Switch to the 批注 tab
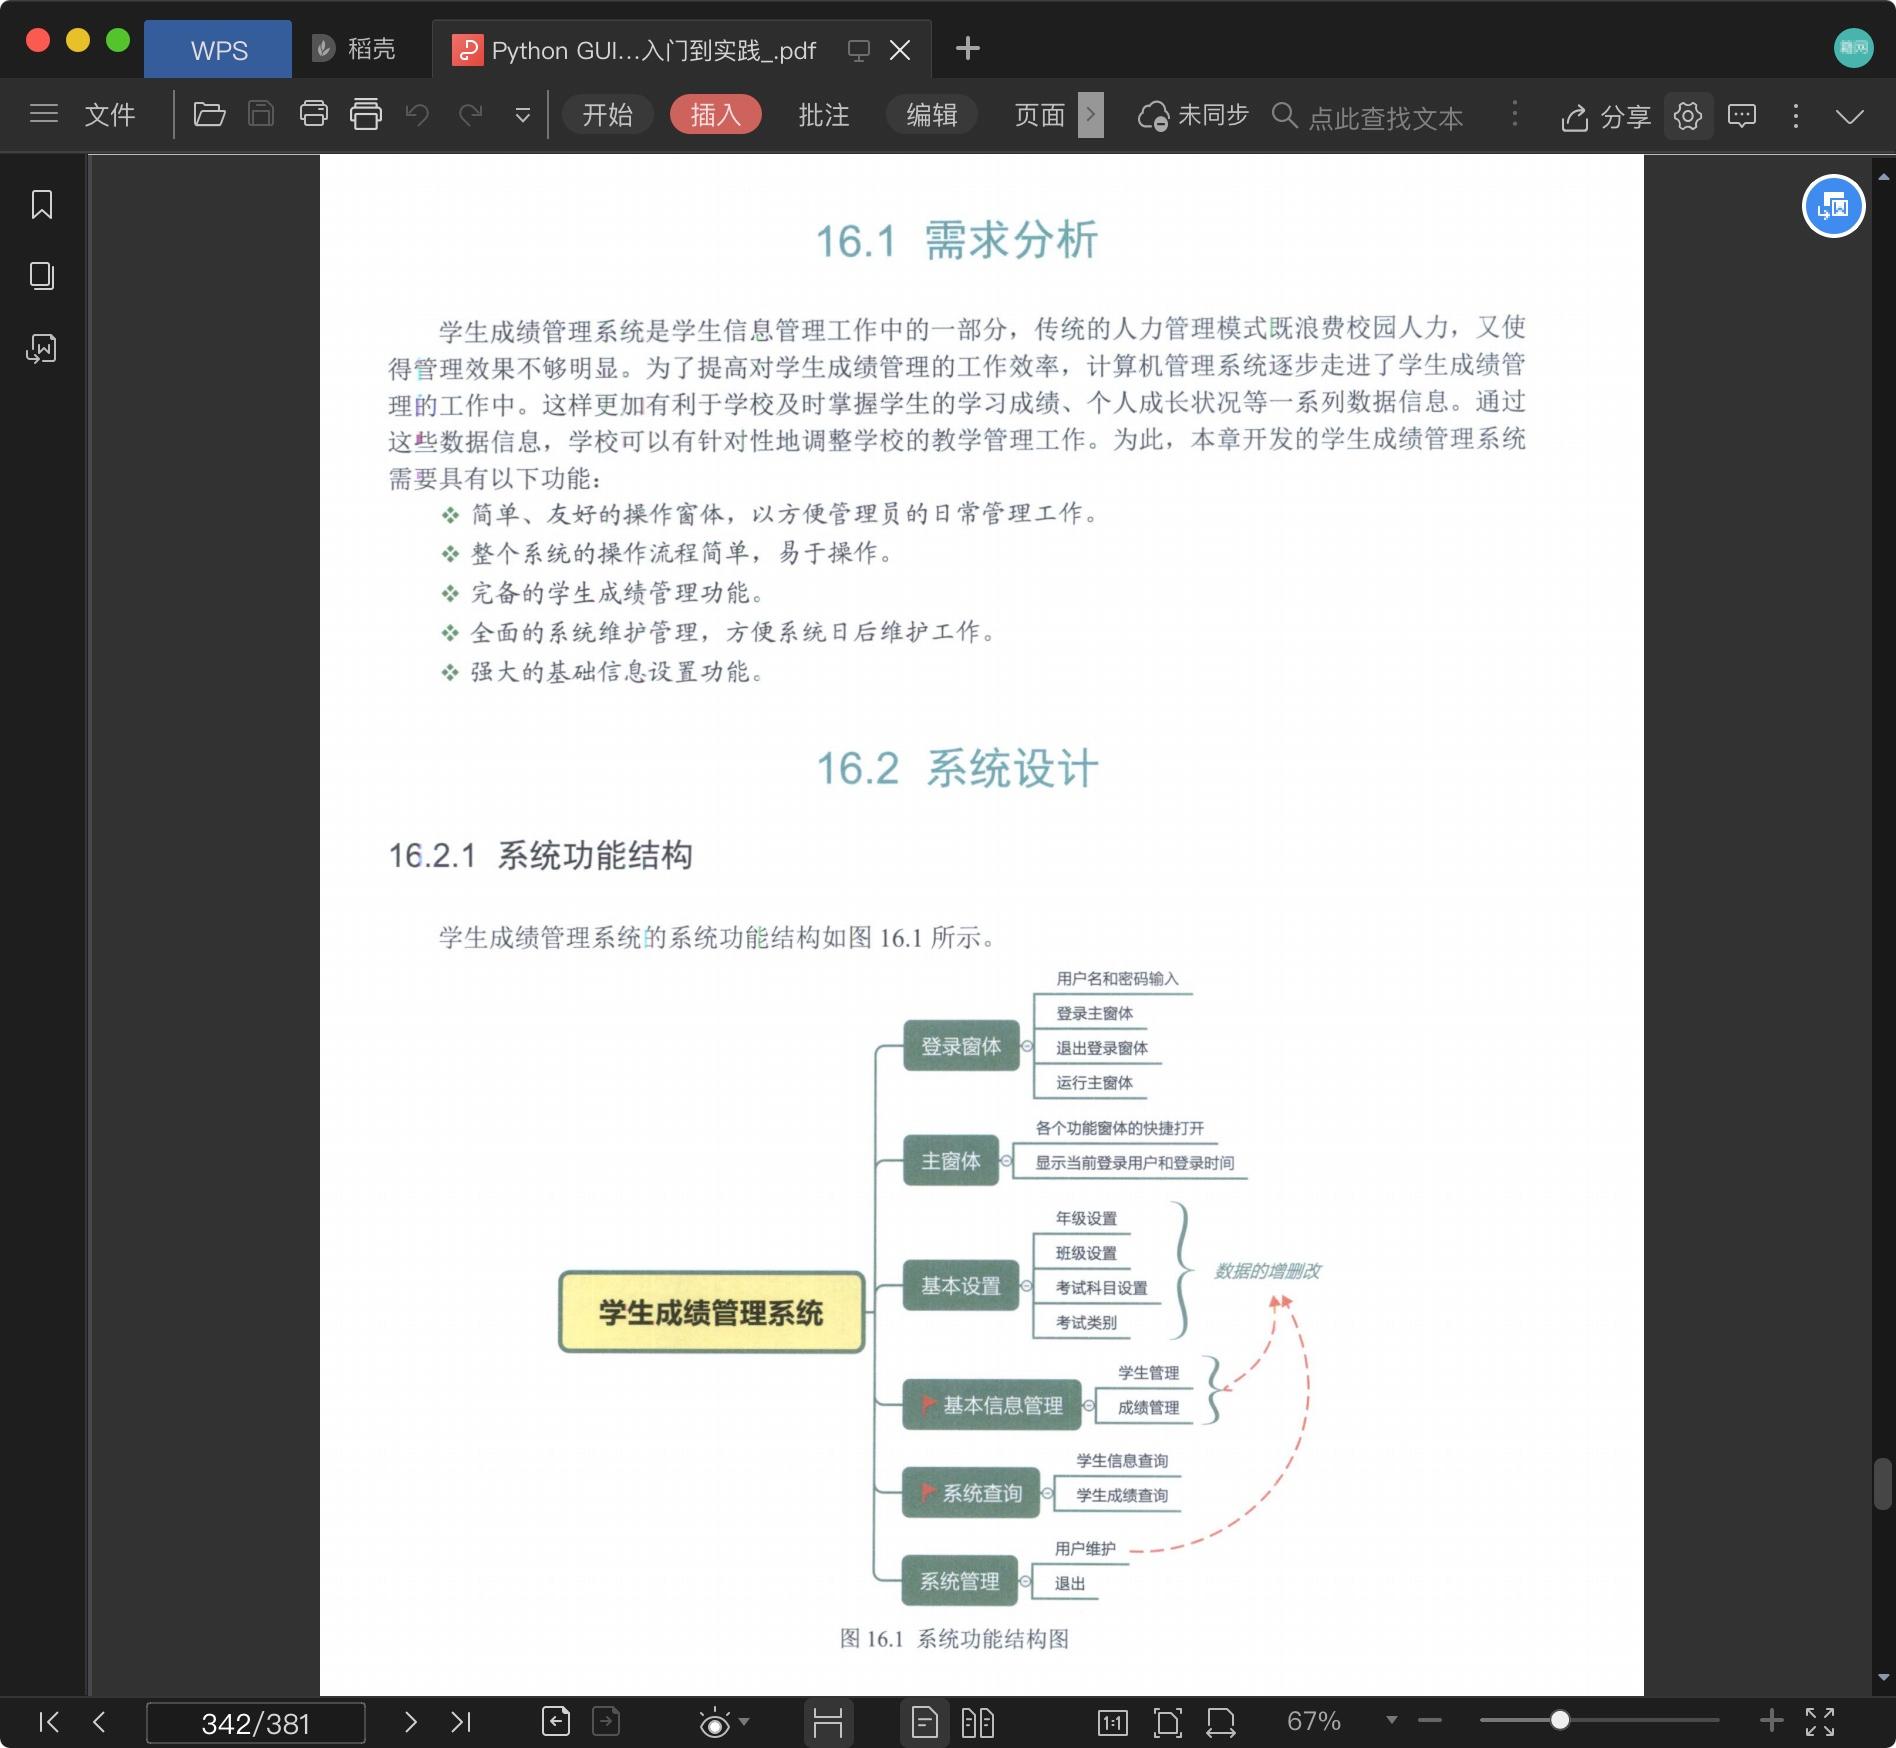 (824, 115)
